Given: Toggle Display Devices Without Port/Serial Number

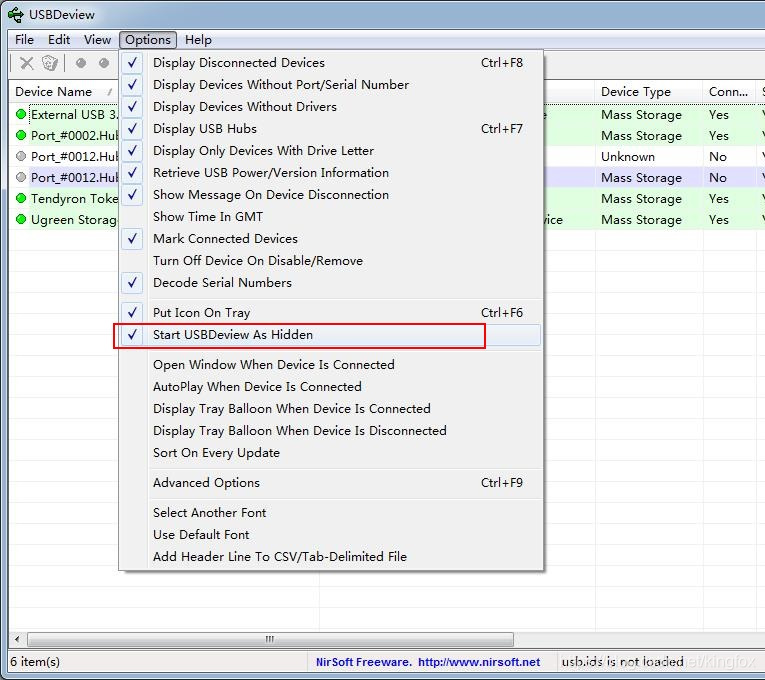Looking at the screenshot, I should [331, 85].
